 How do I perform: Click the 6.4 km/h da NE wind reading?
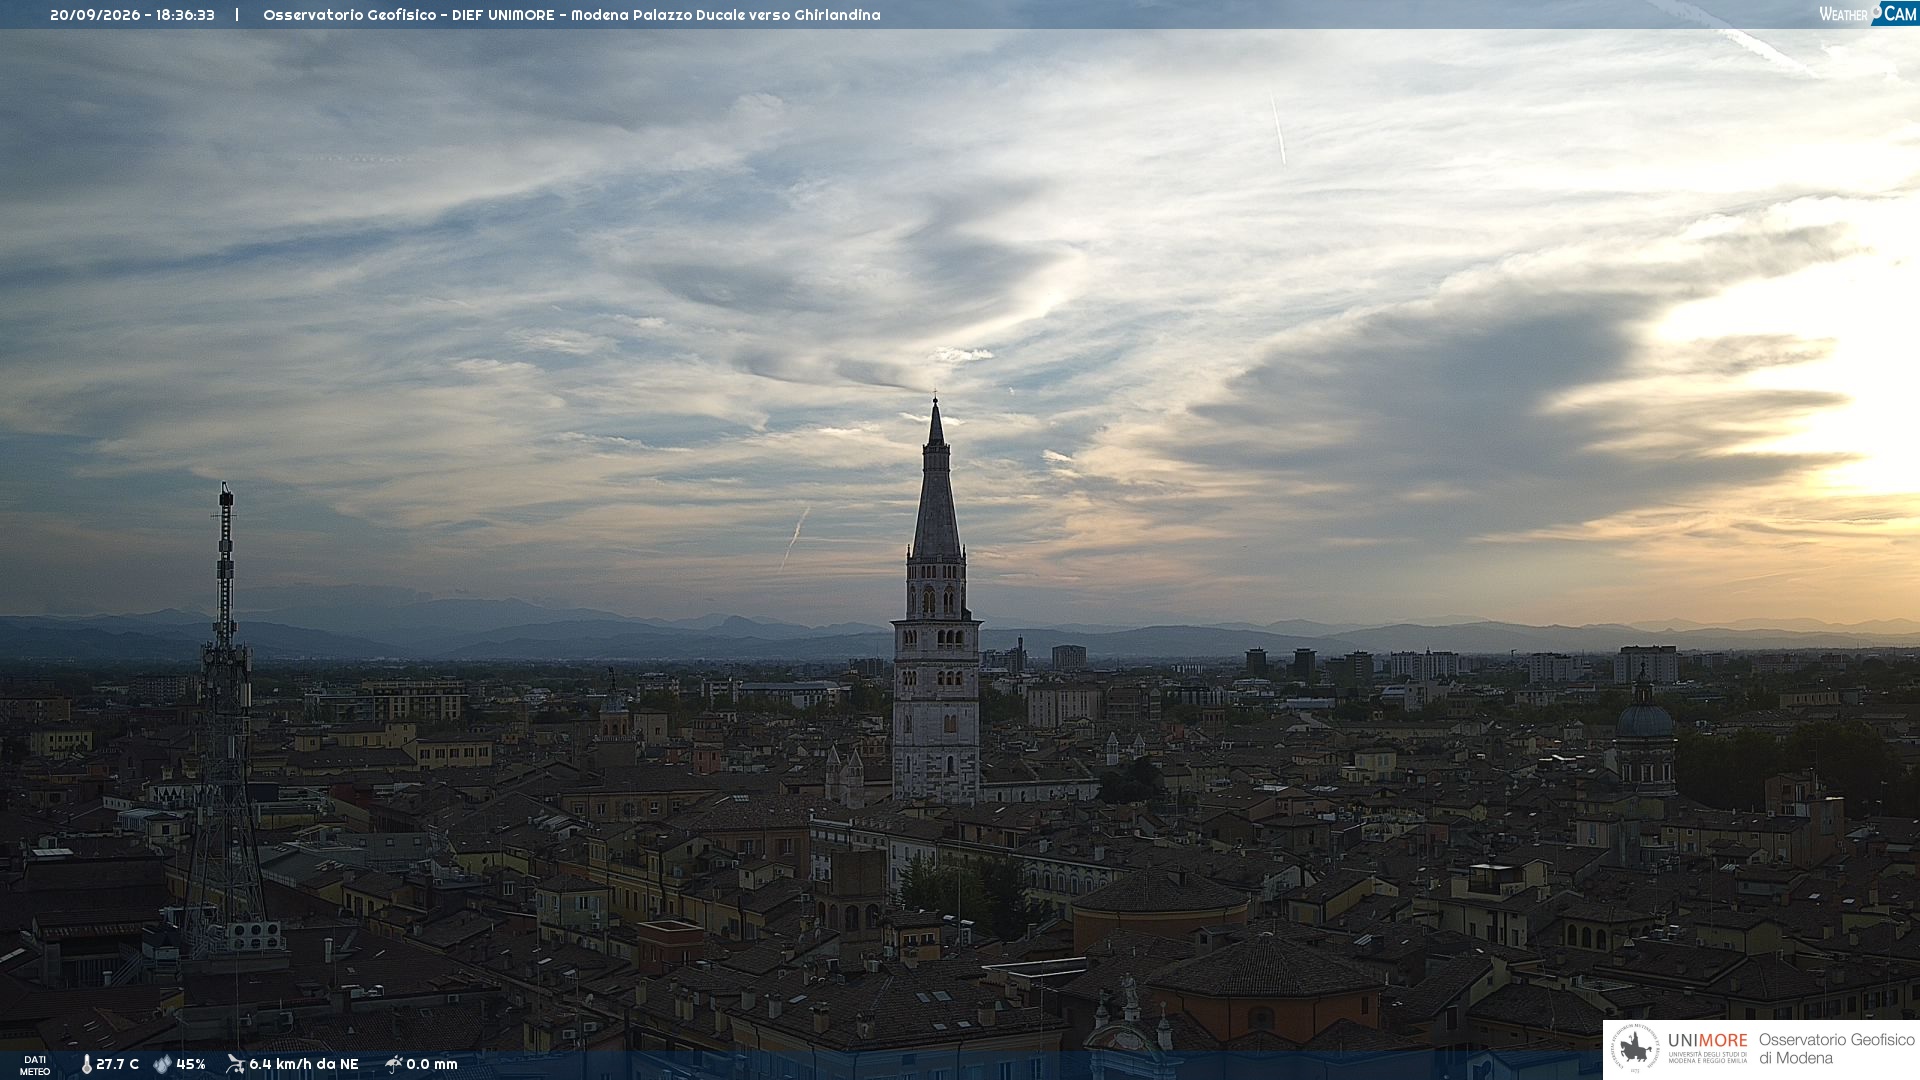point(304,1065)
